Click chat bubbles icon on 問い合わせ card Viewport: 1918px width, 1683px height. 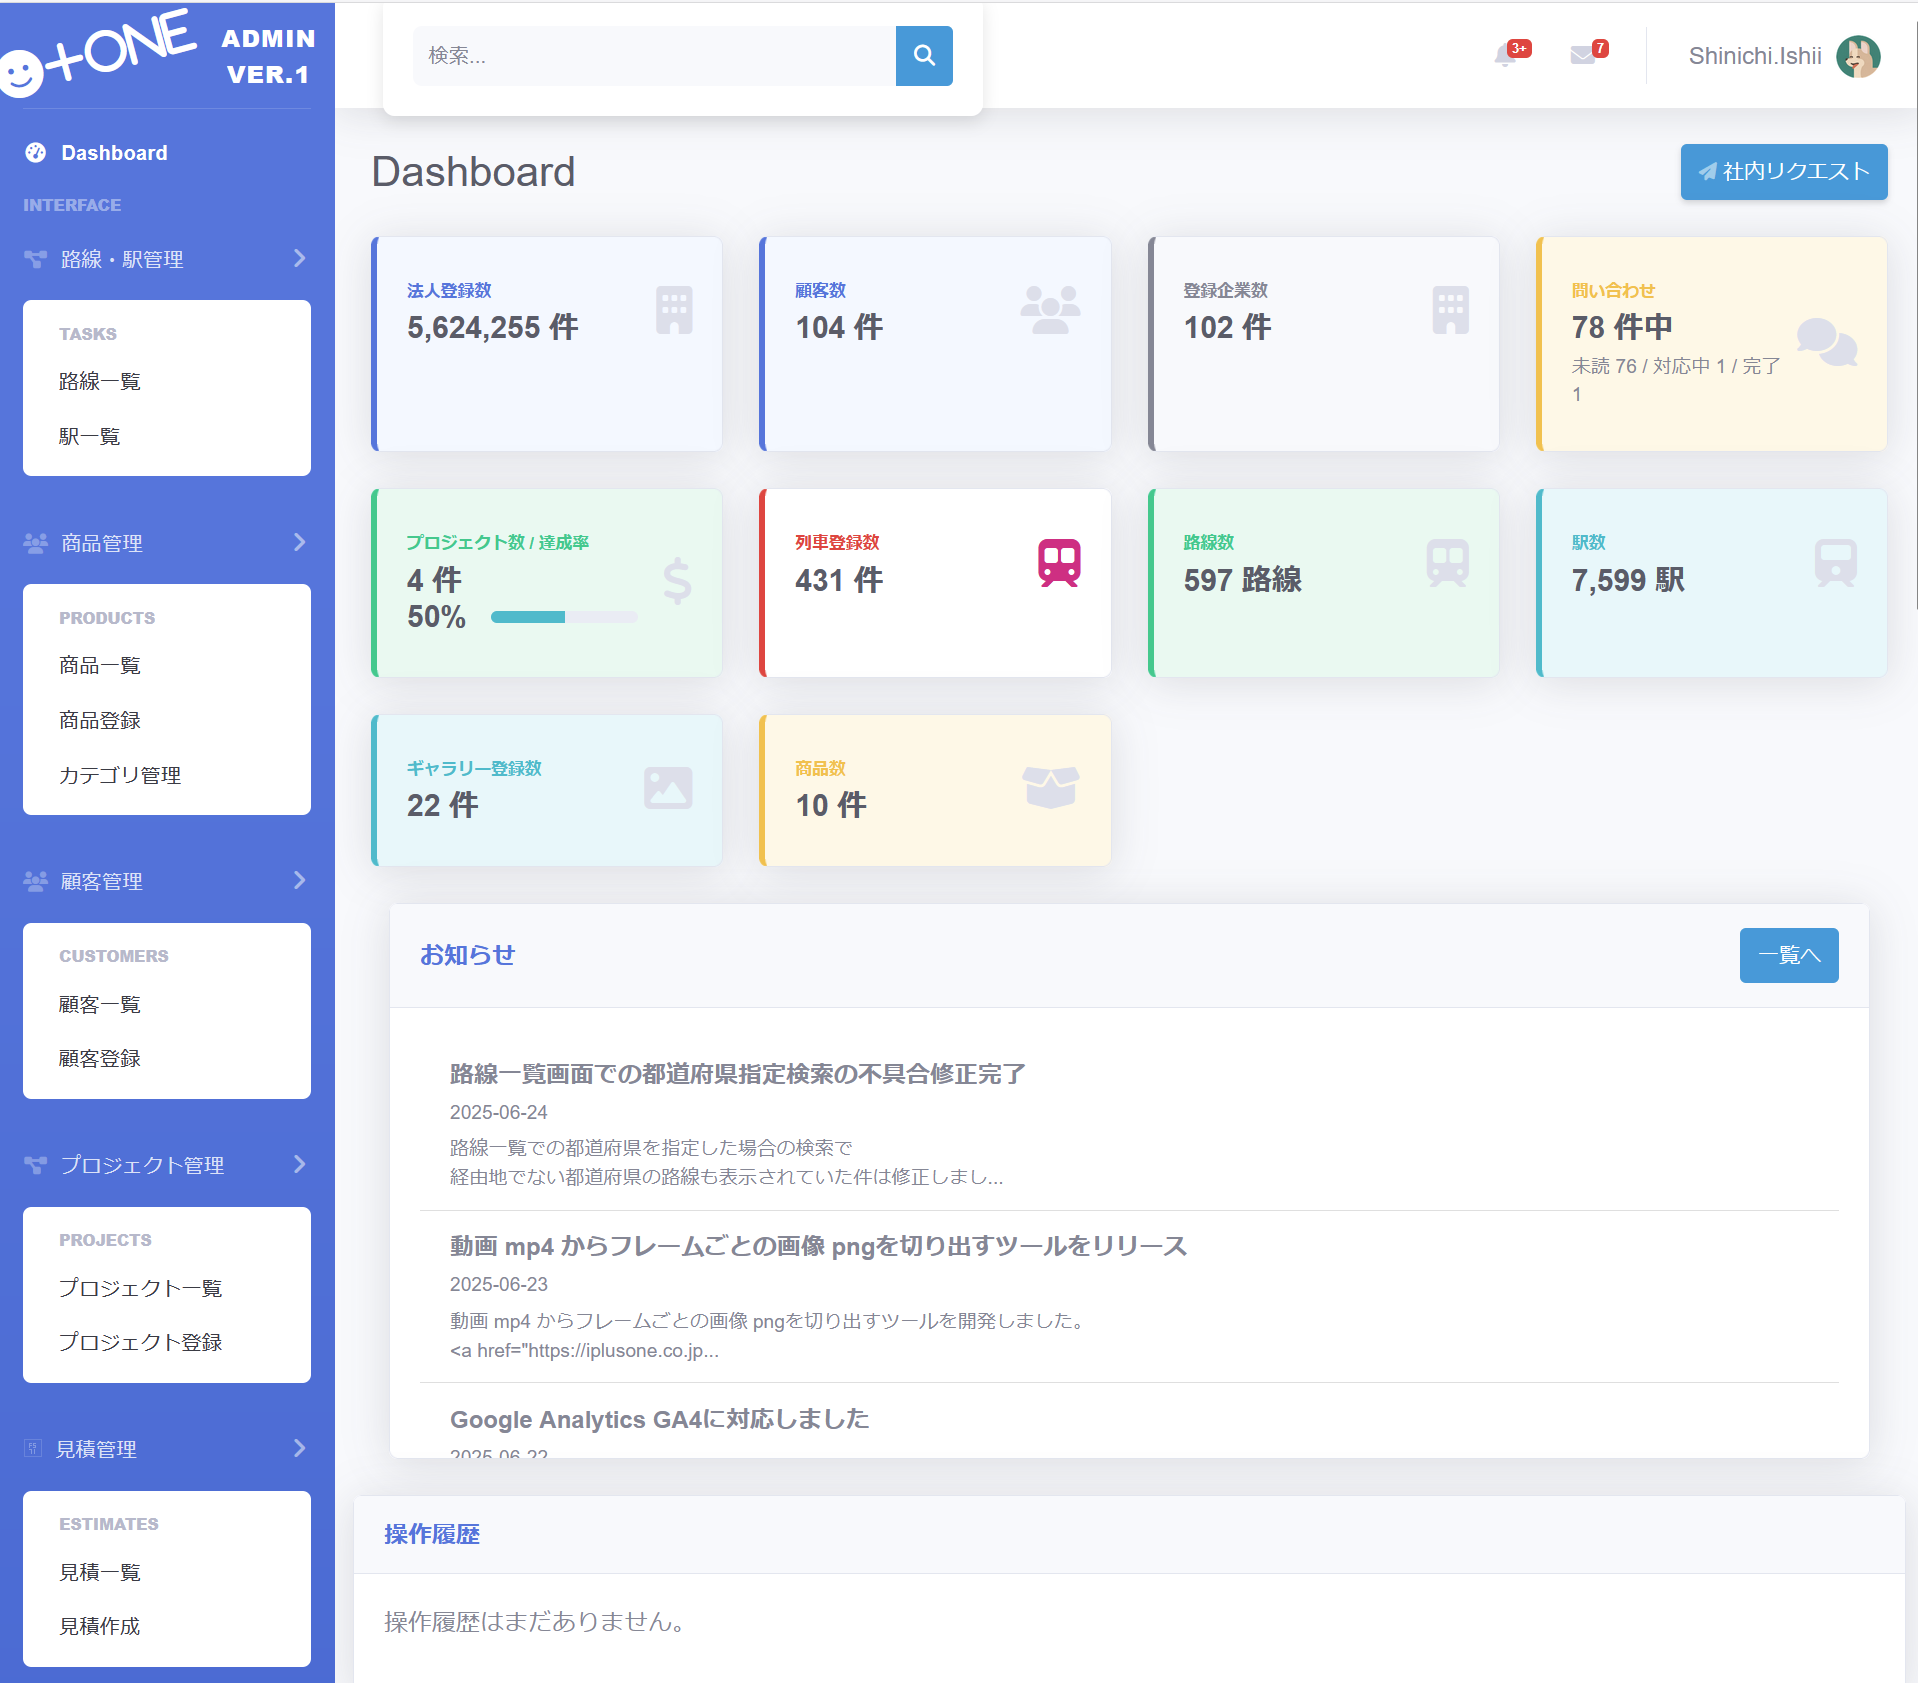pyautogui.click(x=1827, y=343)
